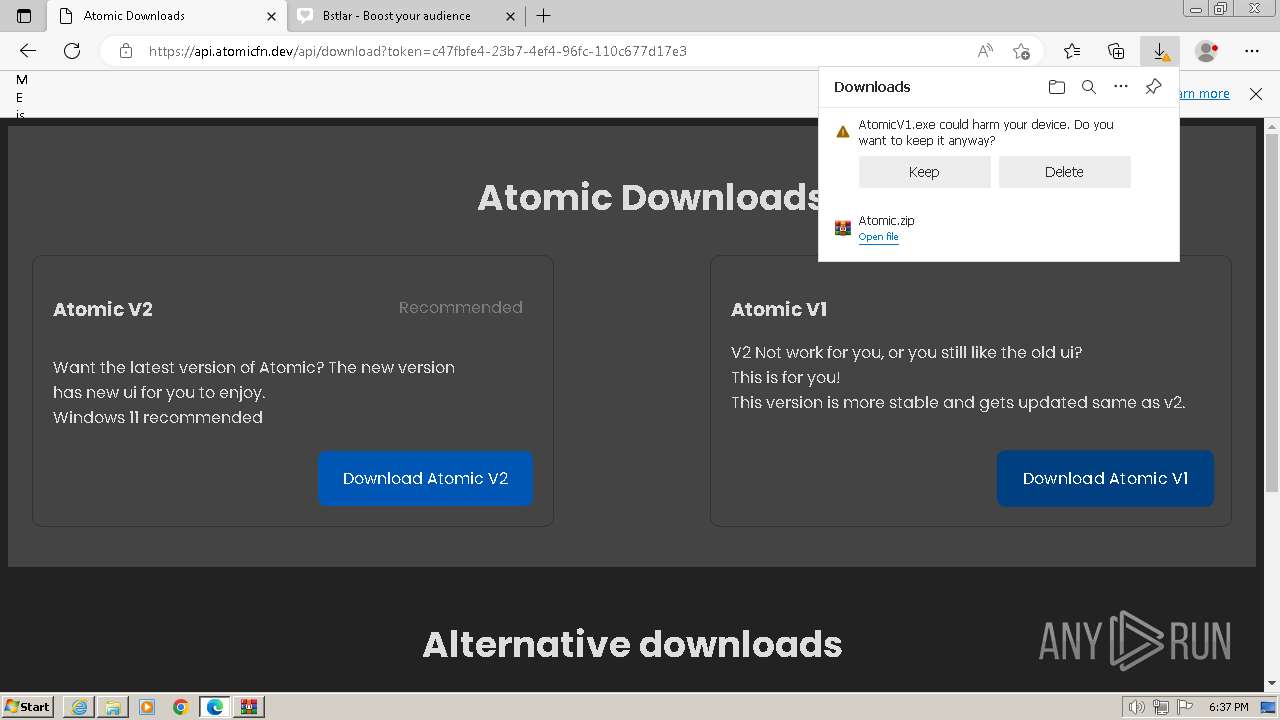Search downloads with magnifier icon
The height and width of the screenshot is (720, 1280).
(1089, 87)
